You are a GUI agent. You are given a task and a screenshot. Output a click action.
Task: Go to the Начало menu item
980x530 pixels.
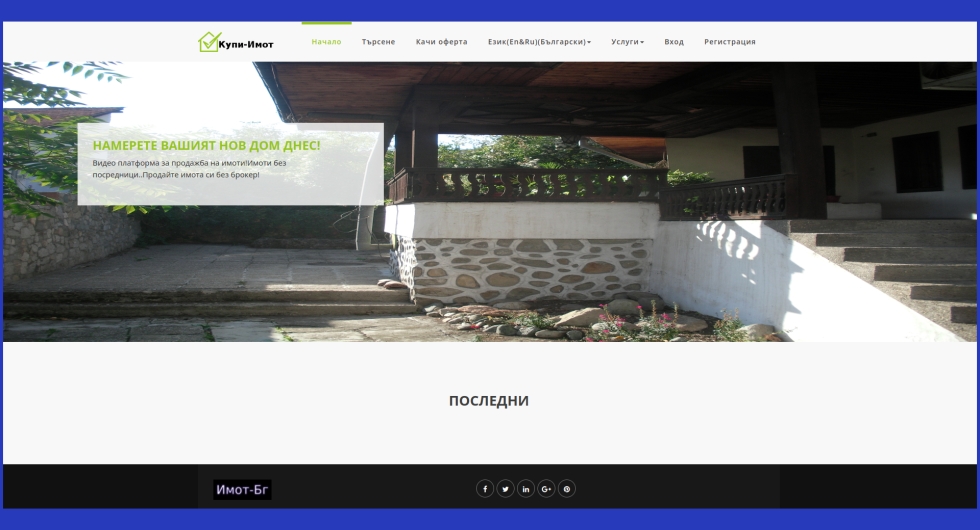click(x=326, y=42)
